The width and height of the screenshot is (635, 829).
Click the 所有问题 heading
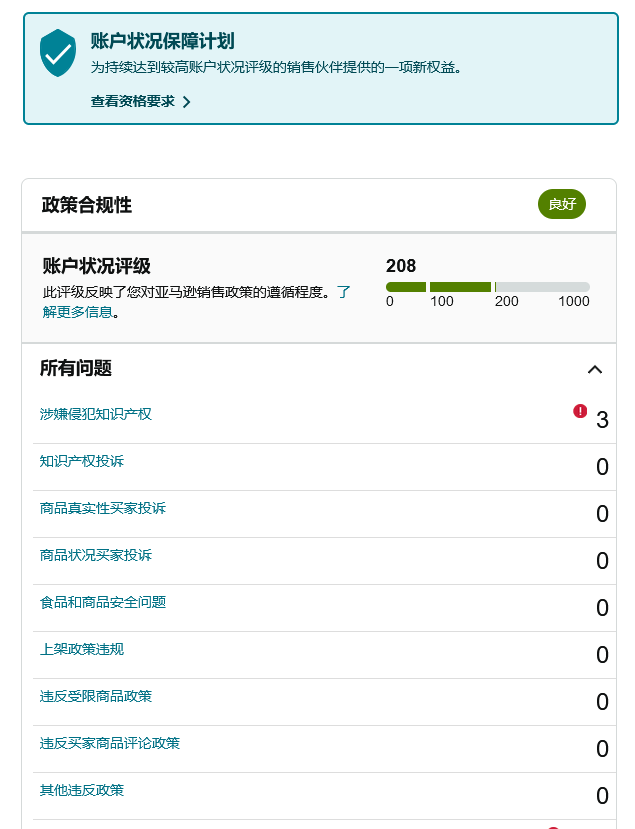coord(76,368)
